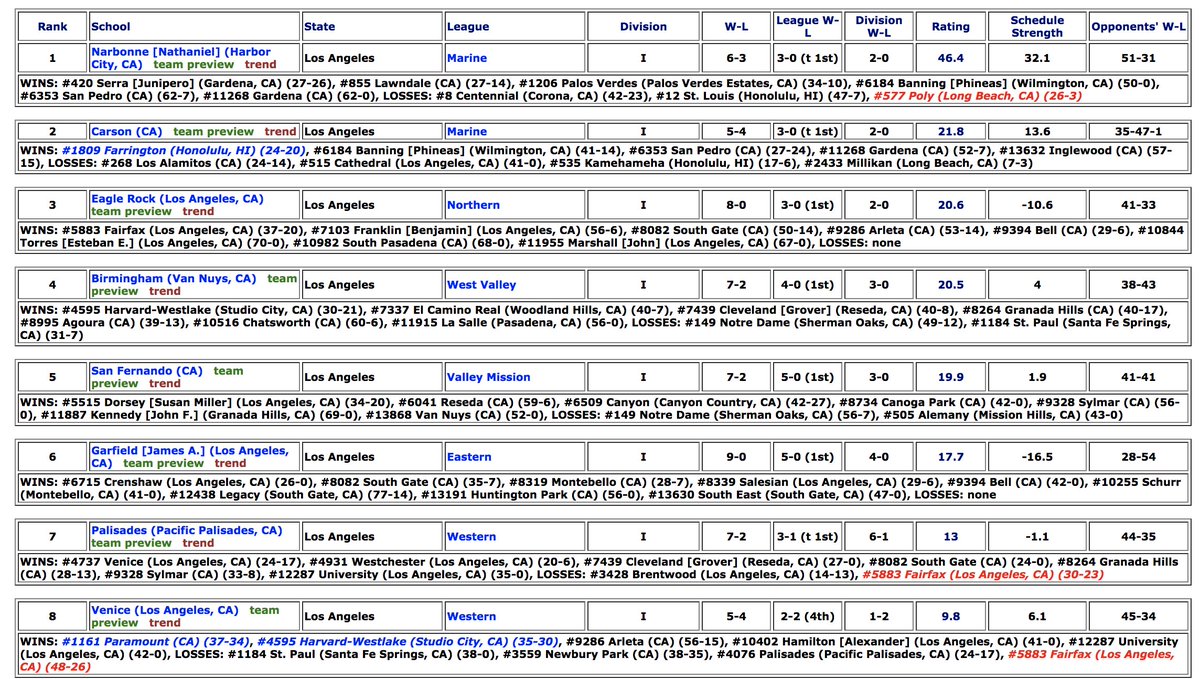Open Birmingham's trend link
Image resolution: width=1200 pixels, height=679 pixels.
[165, 291]
